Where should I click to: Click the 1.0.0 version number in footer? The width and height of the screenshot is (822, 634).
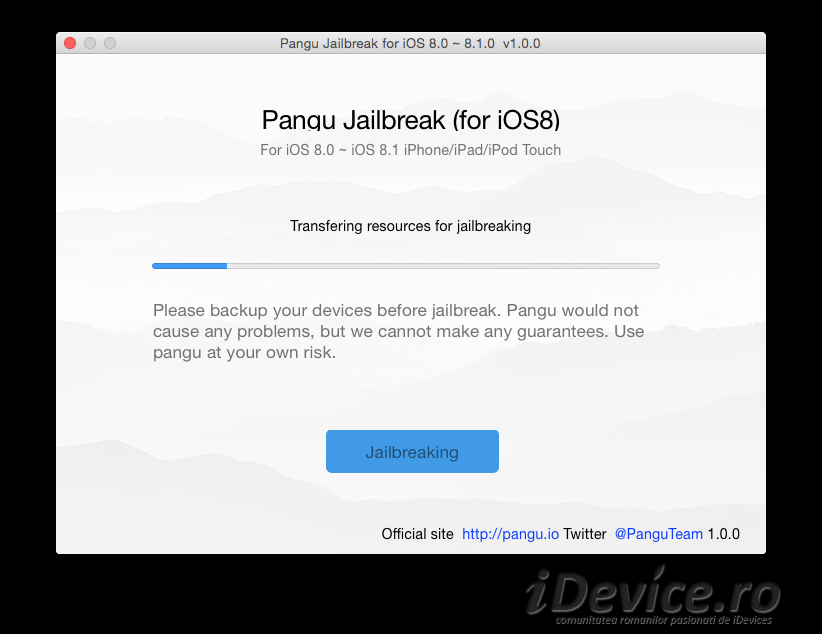click(x=723, y=534)
